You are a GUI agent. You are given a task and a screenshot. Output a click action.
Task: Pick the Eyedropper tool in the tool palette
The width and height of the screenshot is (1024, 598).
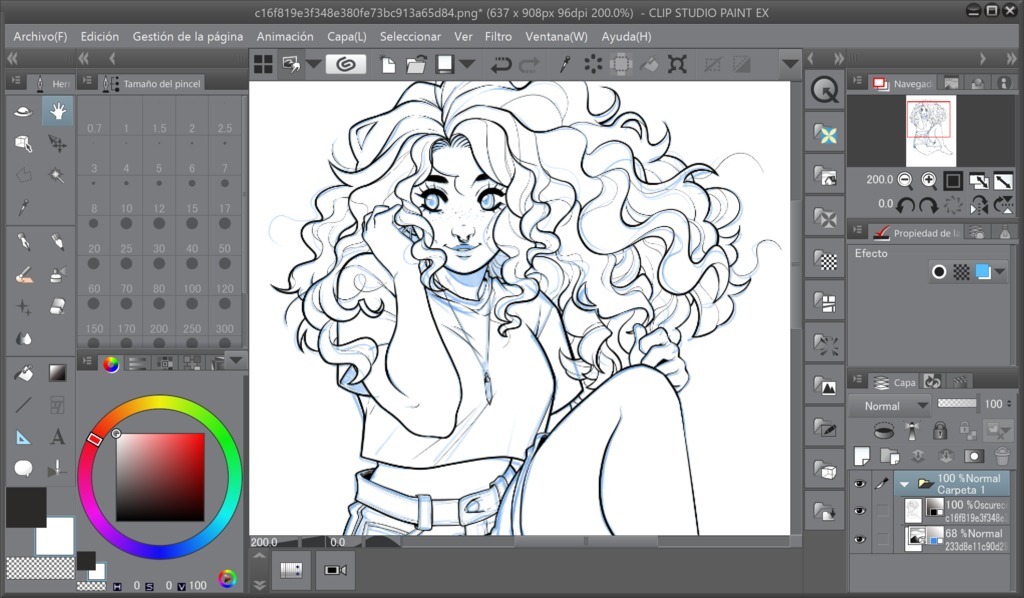tap(23, 207)
